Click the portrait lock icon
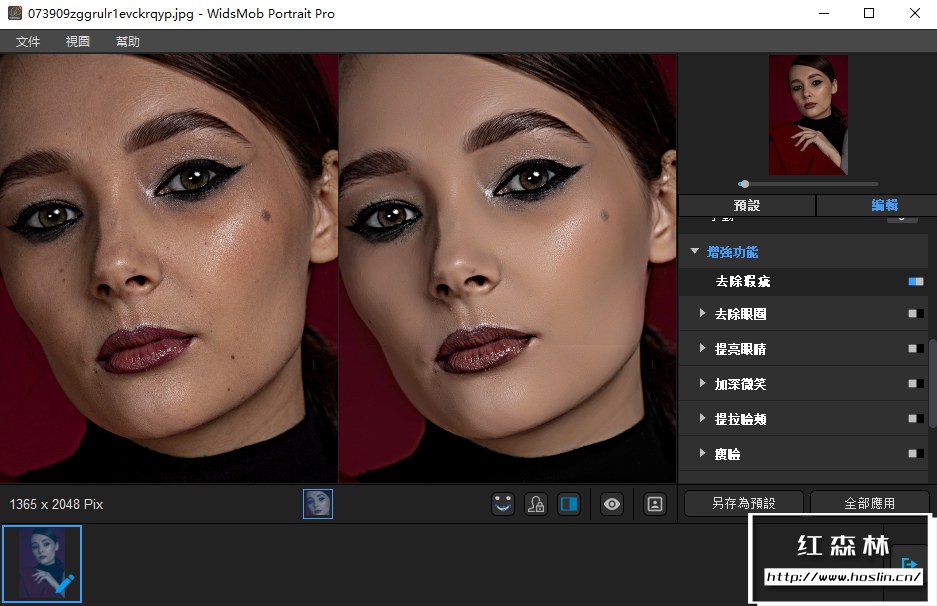 point(535,504)
